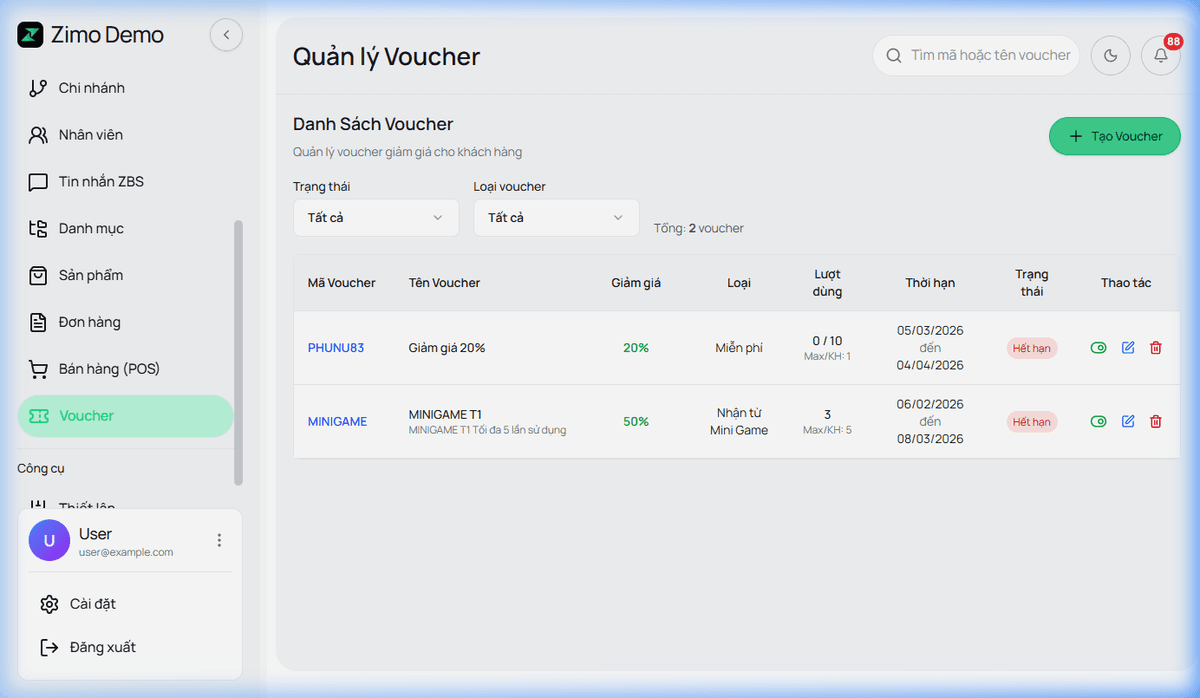Open user options three-dot menu
This screenshot has width=1200, height=698.
[219, 541]
